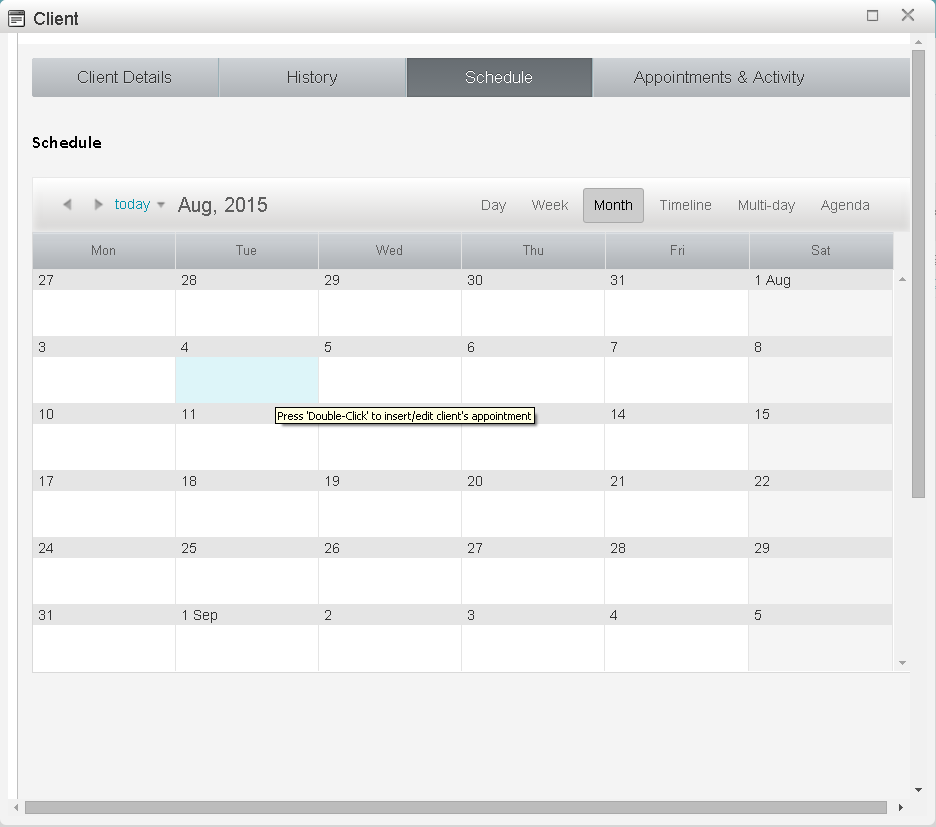Select the August 4 calendar cell
The height and width of the screenshot is (827, 936).
[246, 380]
